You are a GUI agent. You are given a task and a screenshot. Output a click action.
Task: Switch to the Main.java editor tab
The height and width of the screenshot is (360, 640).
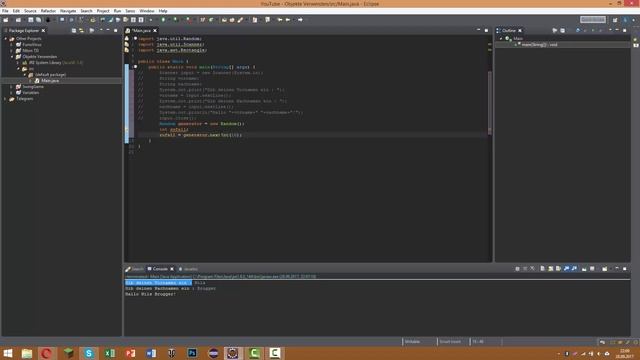tap(141, 31)
